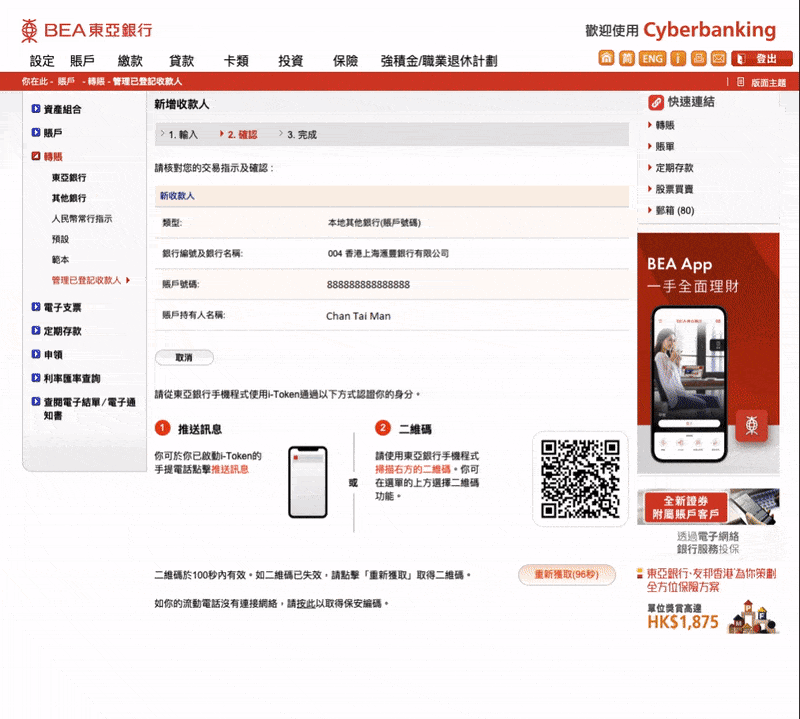Viewport: 800px width, 719px height.
Task: Click the BEA App promotional banner
Action: pos(708,353)
